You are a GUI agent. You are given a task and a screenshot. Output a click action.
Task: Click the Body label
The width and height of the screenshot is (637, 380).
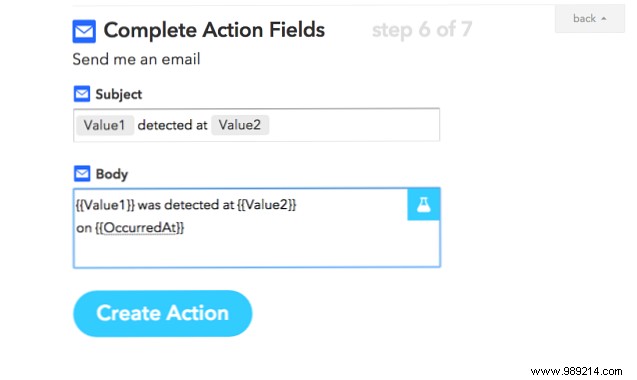pos(112,174)
